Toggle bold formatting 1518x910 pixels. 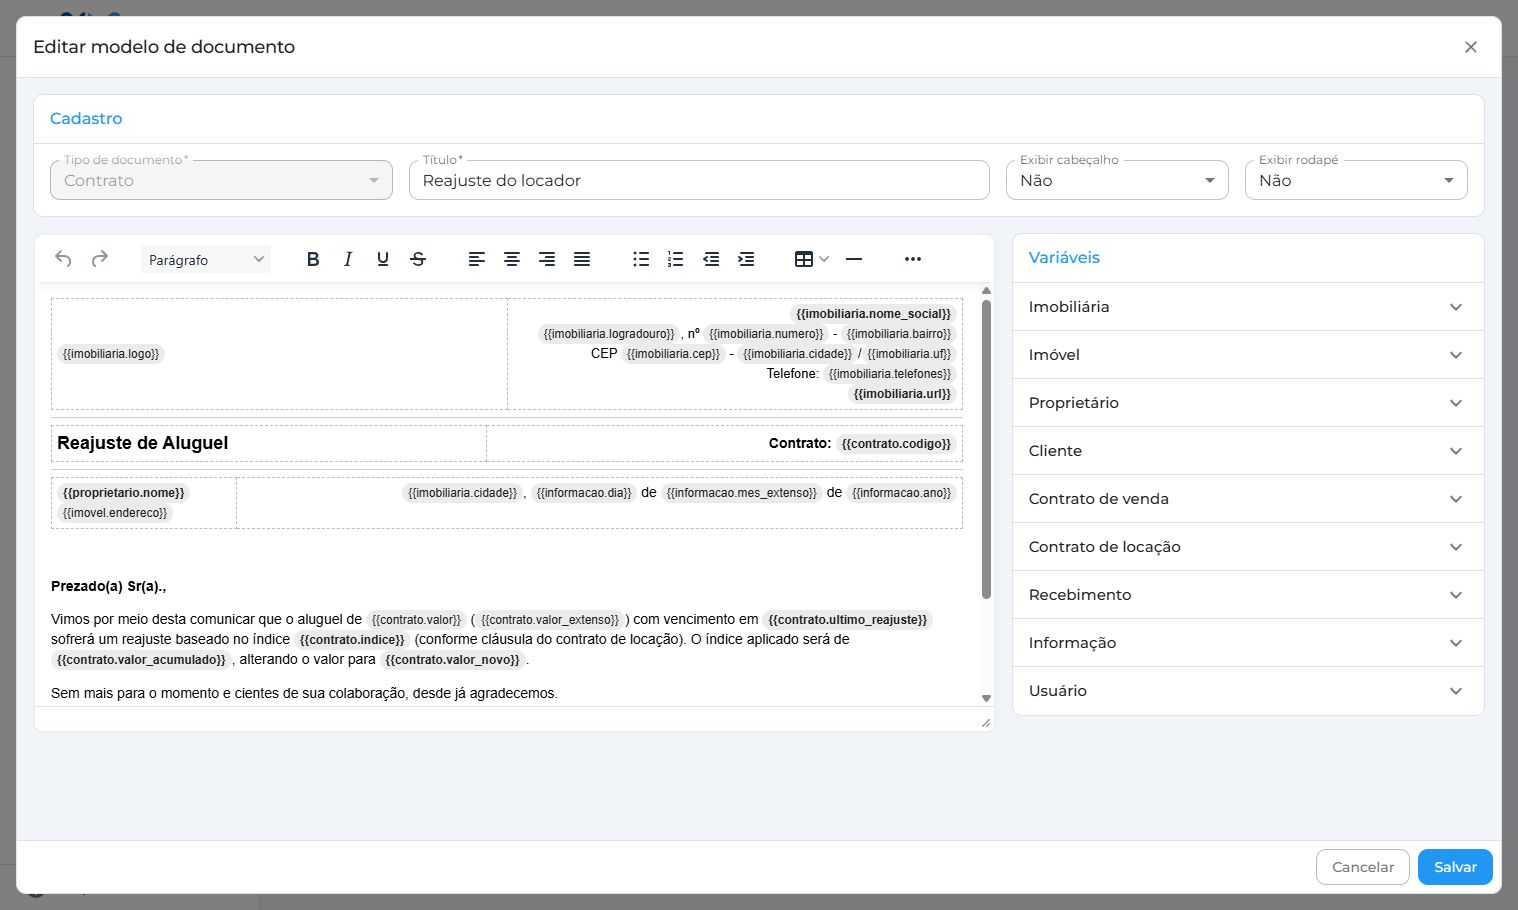click(x=313, y=259)
